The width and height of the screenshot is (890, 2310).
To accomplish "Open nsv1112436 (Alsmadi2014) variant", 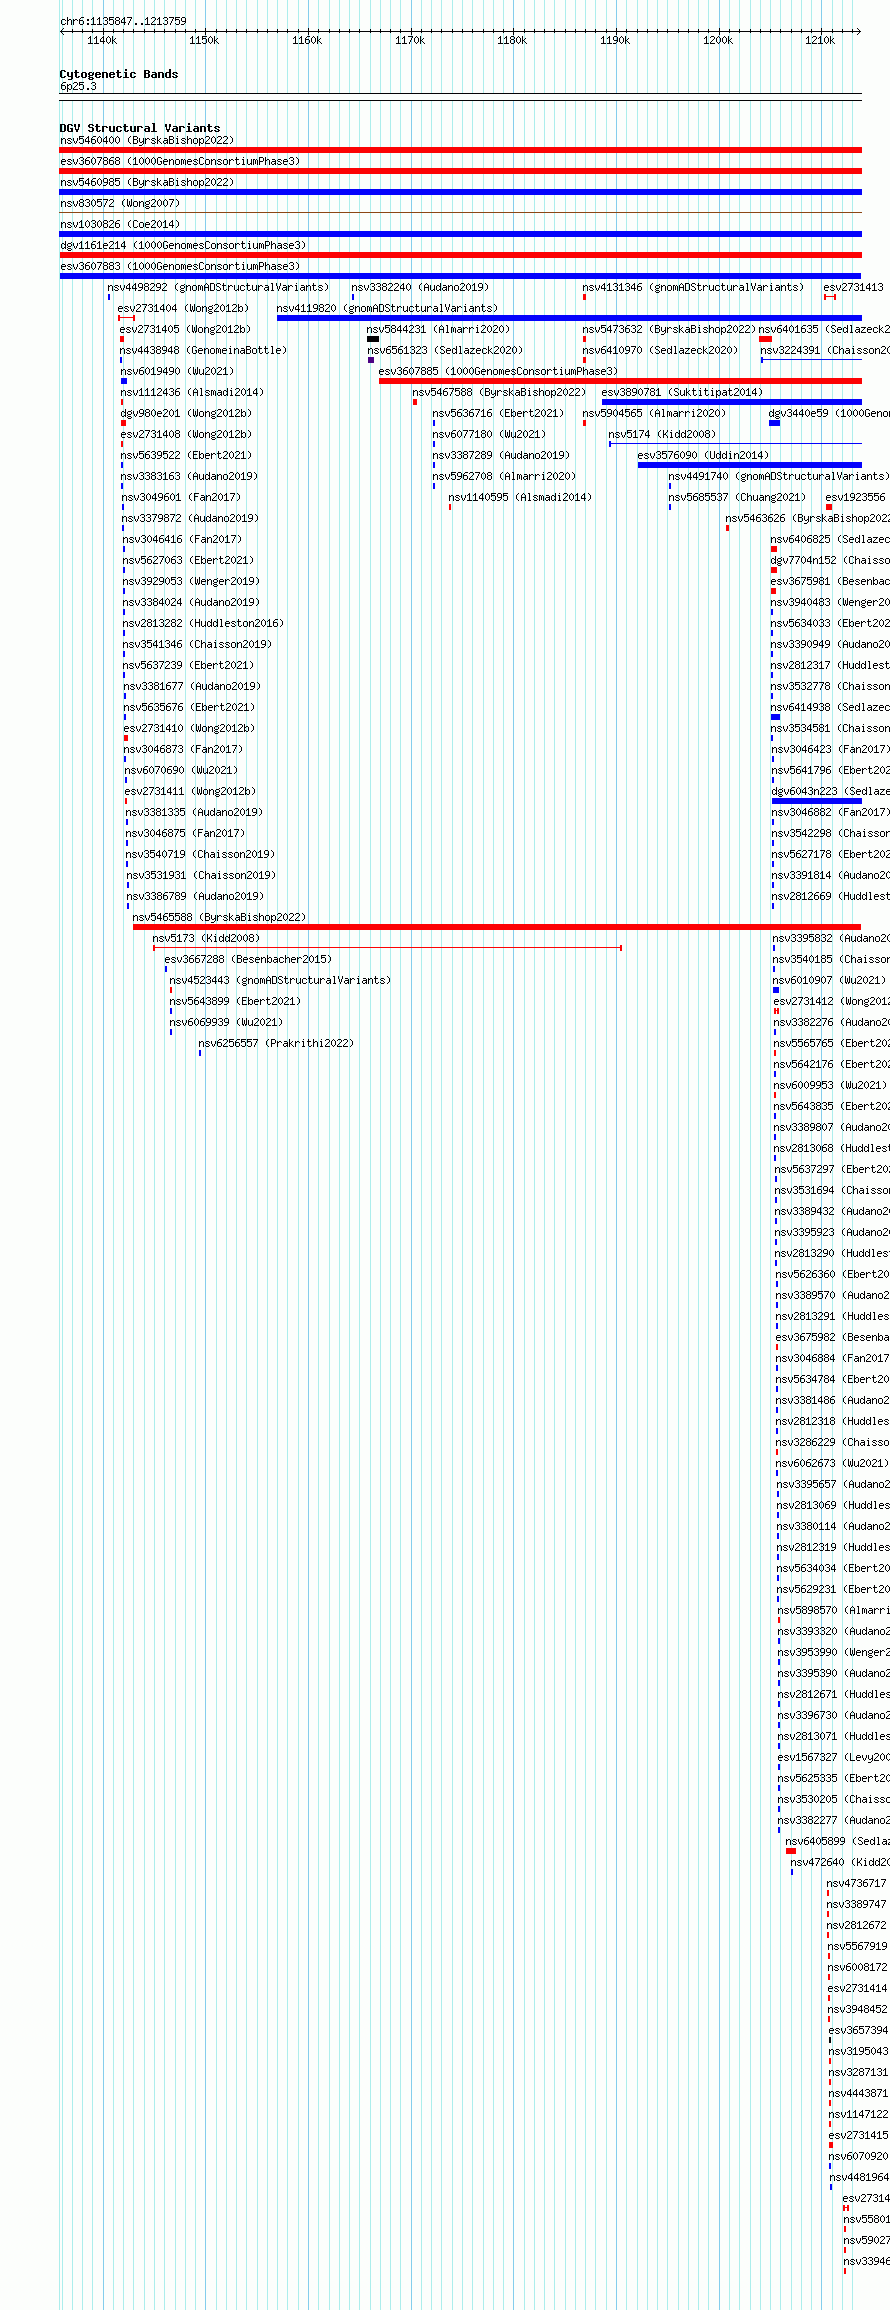I will pos(193,392).
